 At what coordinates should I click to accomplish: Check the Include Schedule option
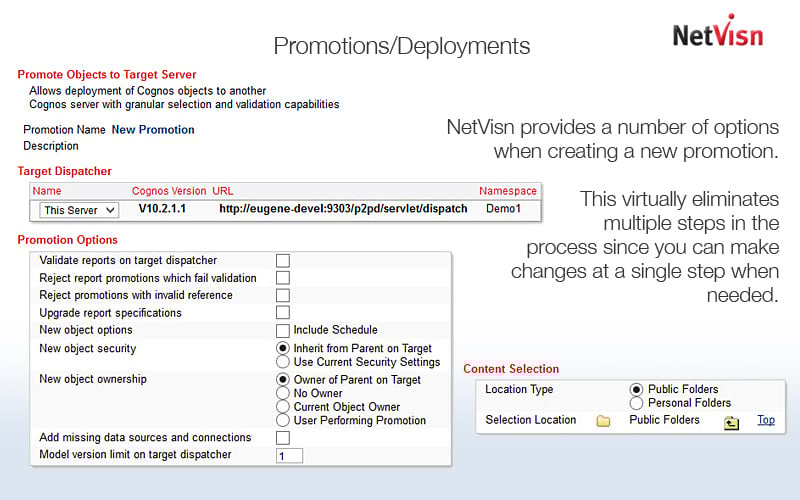tap(283, 331)
